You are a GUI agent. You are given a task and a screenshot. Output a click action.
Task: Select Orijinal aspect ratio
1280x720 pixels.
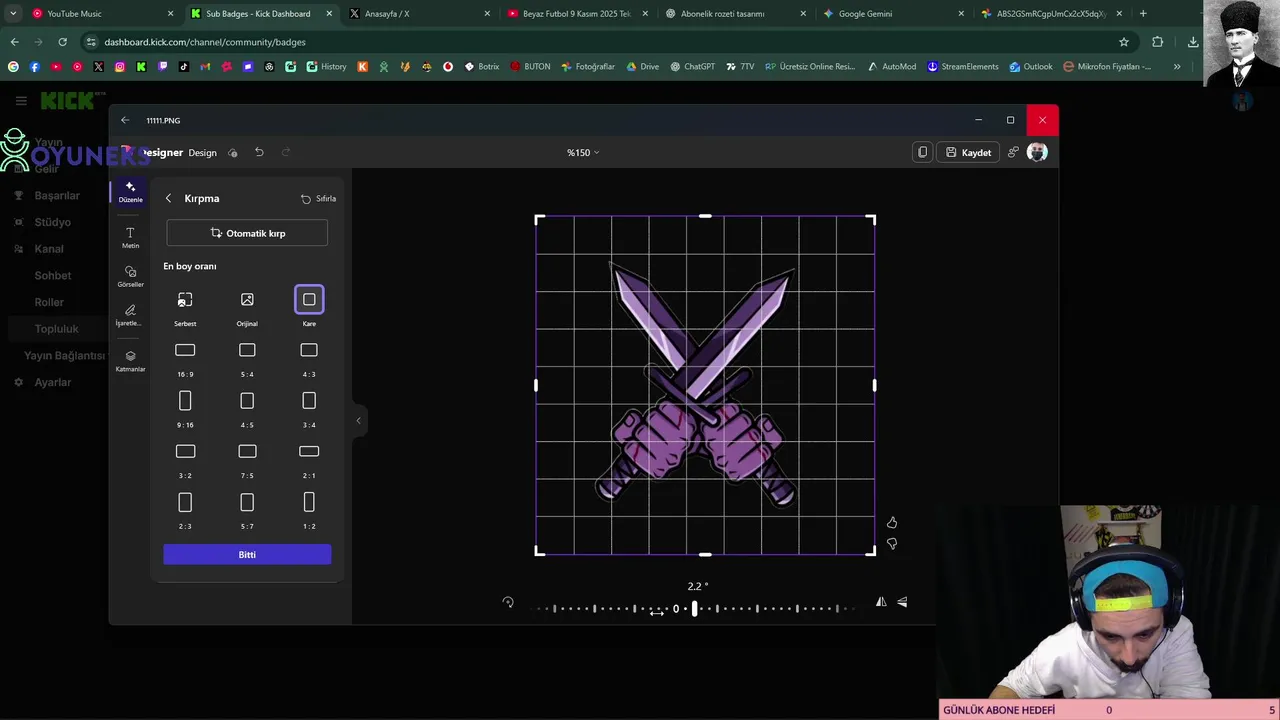click(x=247, y=308)
